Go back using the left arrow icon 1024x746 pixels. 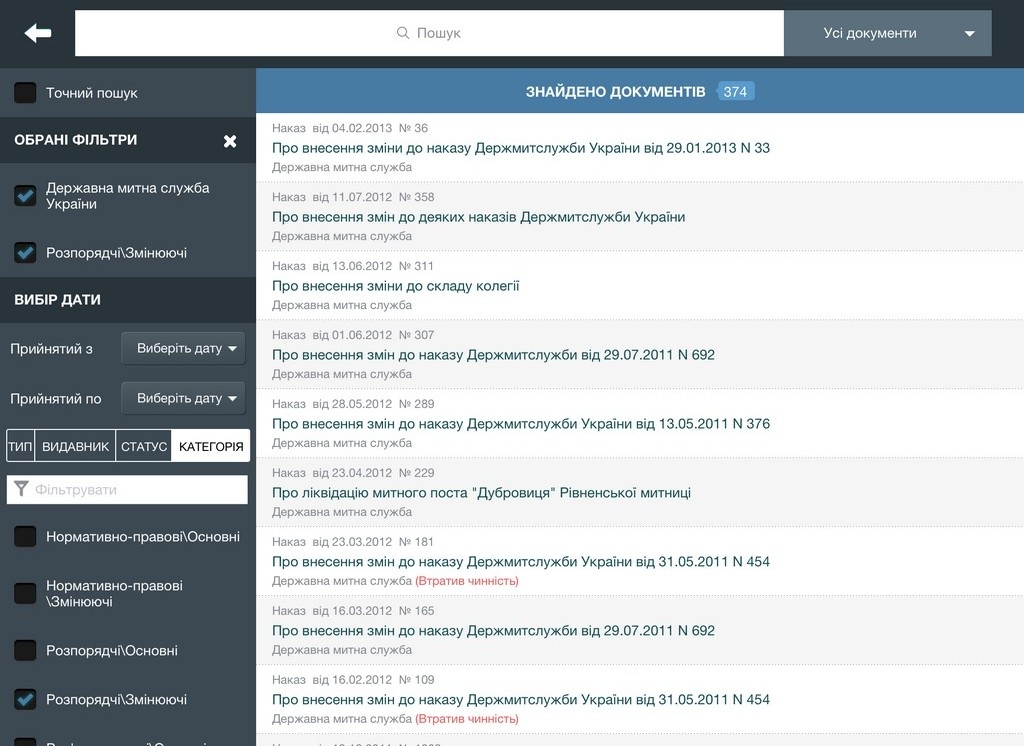point(38,33)
